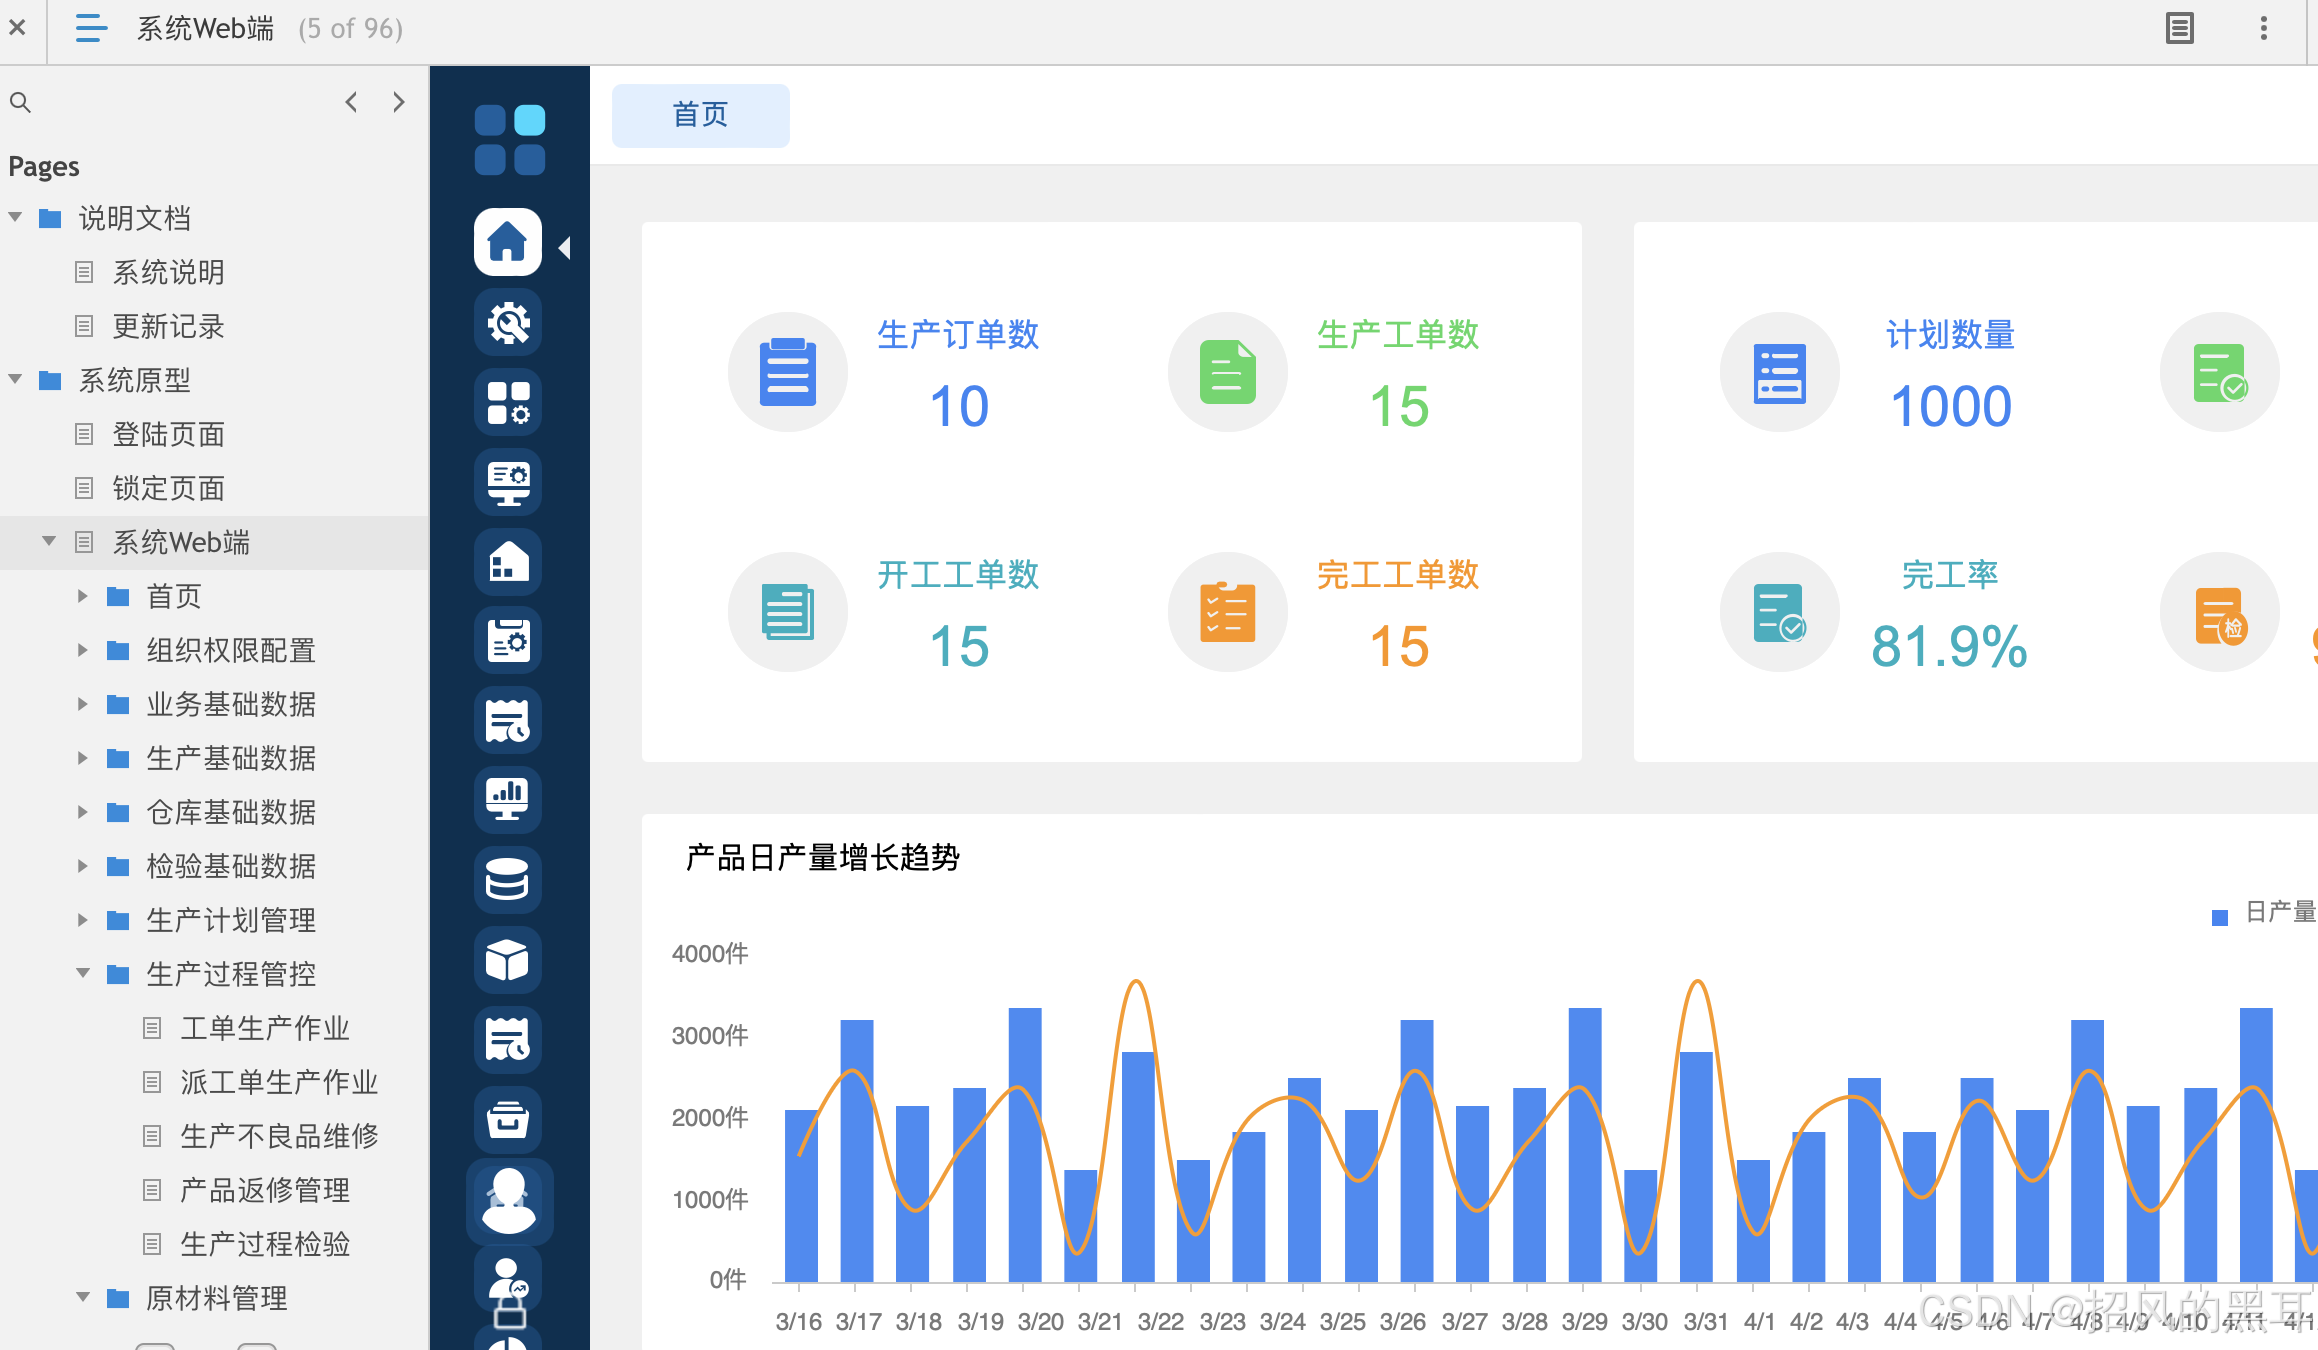
Task: Toggle the 日产量 legend series marker
Action: tap(2220, 916)
